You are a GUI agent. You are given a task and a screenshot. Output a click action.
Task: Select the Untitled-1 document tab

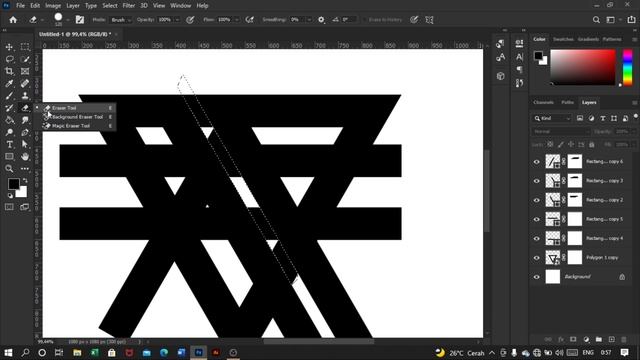coord(75,34)
